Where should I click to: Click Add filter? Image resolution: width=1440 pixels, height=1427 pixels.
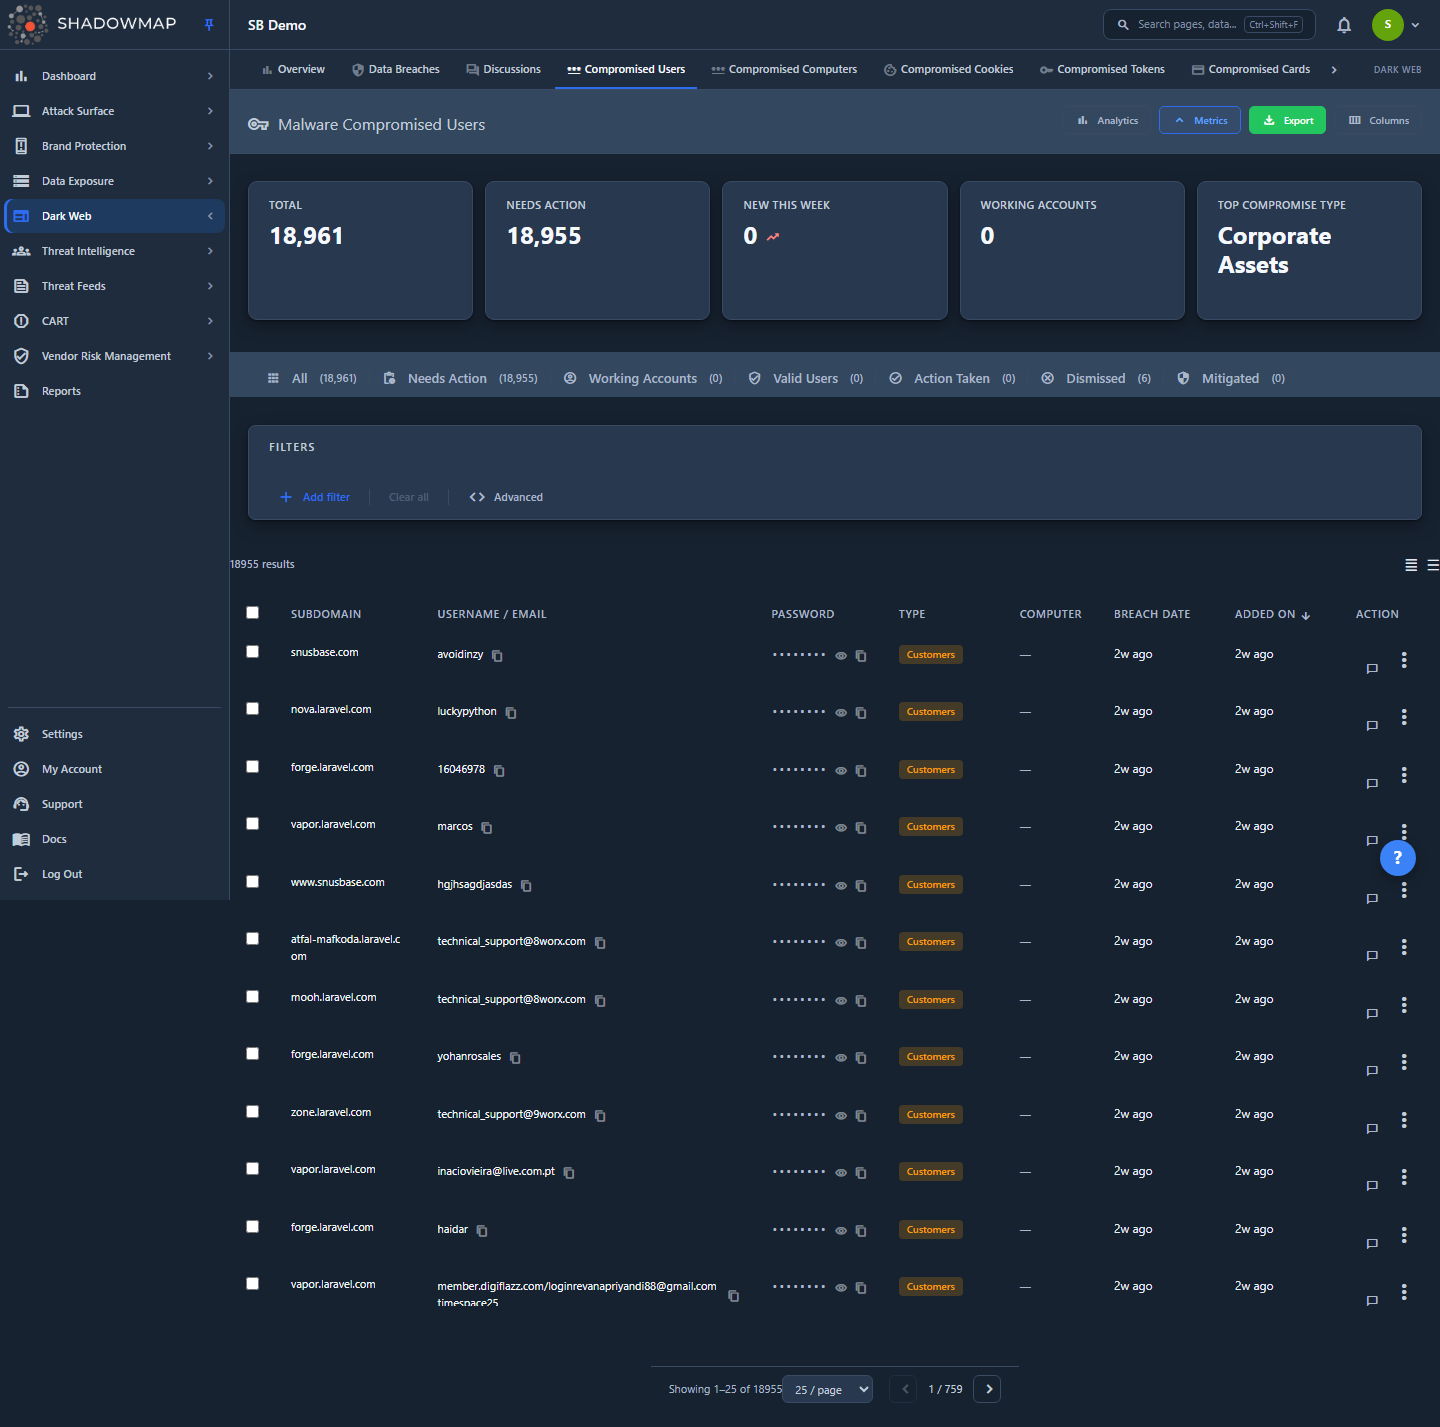pyautogui.click(x=315, y=497)
